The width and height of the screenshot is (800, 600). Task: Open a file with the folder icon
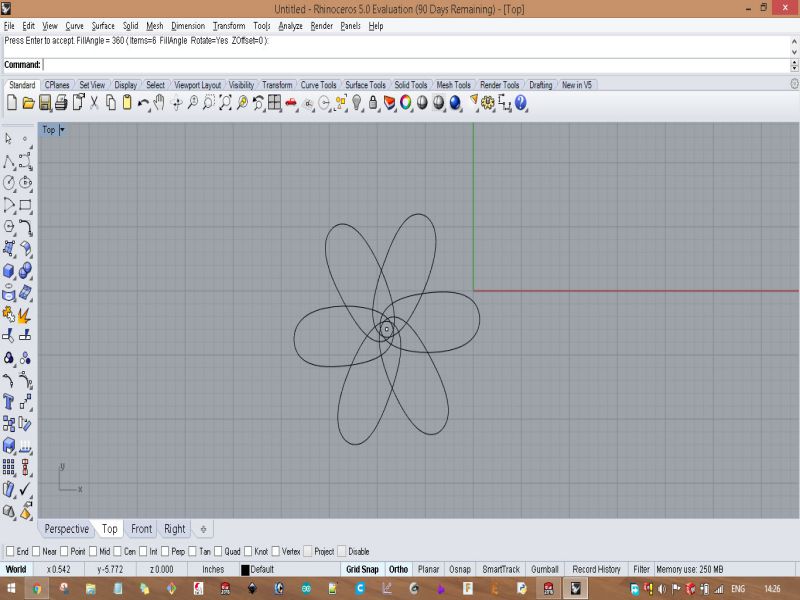(29, 103)
